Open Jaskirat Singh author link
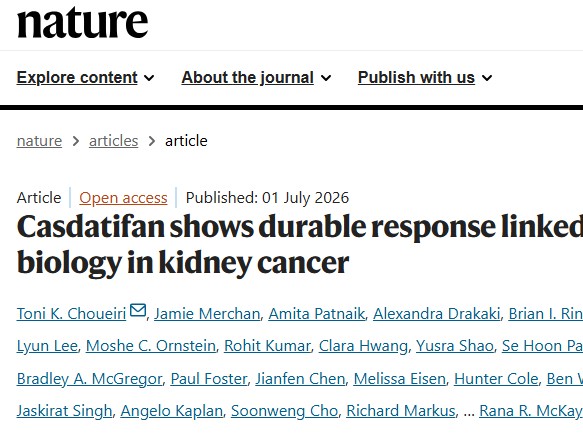The image size is (583, 437). coord(64,411)
